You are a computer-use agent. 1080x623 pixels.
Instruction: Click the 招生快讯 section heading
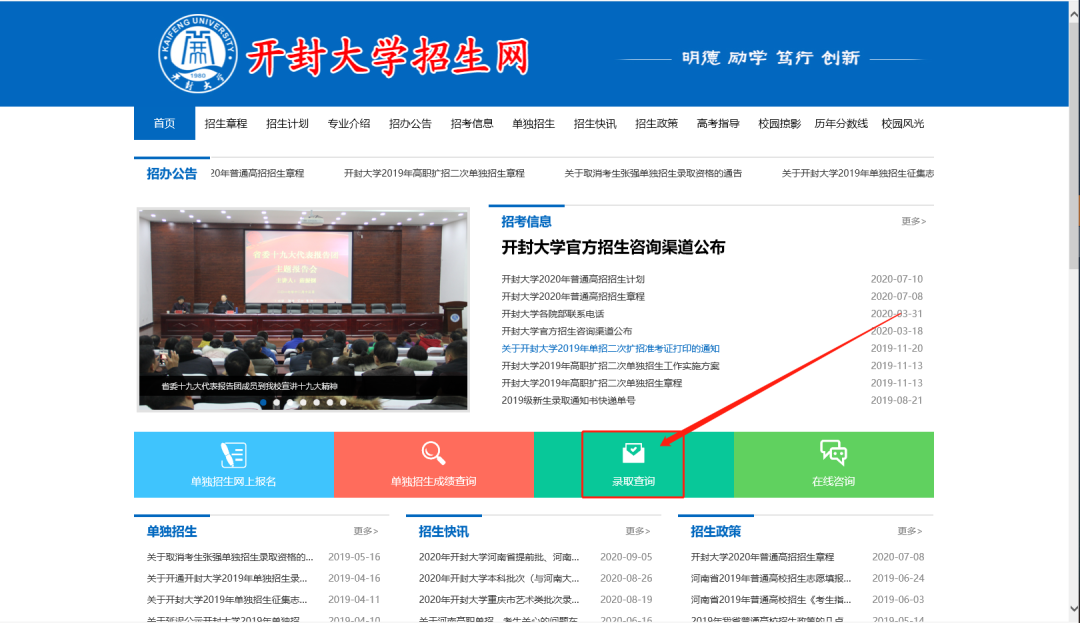click(444, 531)
